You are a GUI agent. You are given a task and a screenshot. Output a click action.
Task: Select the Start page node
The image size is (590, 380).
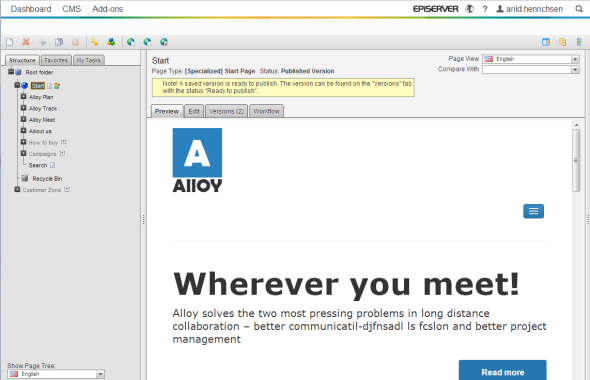coord(38,86)
